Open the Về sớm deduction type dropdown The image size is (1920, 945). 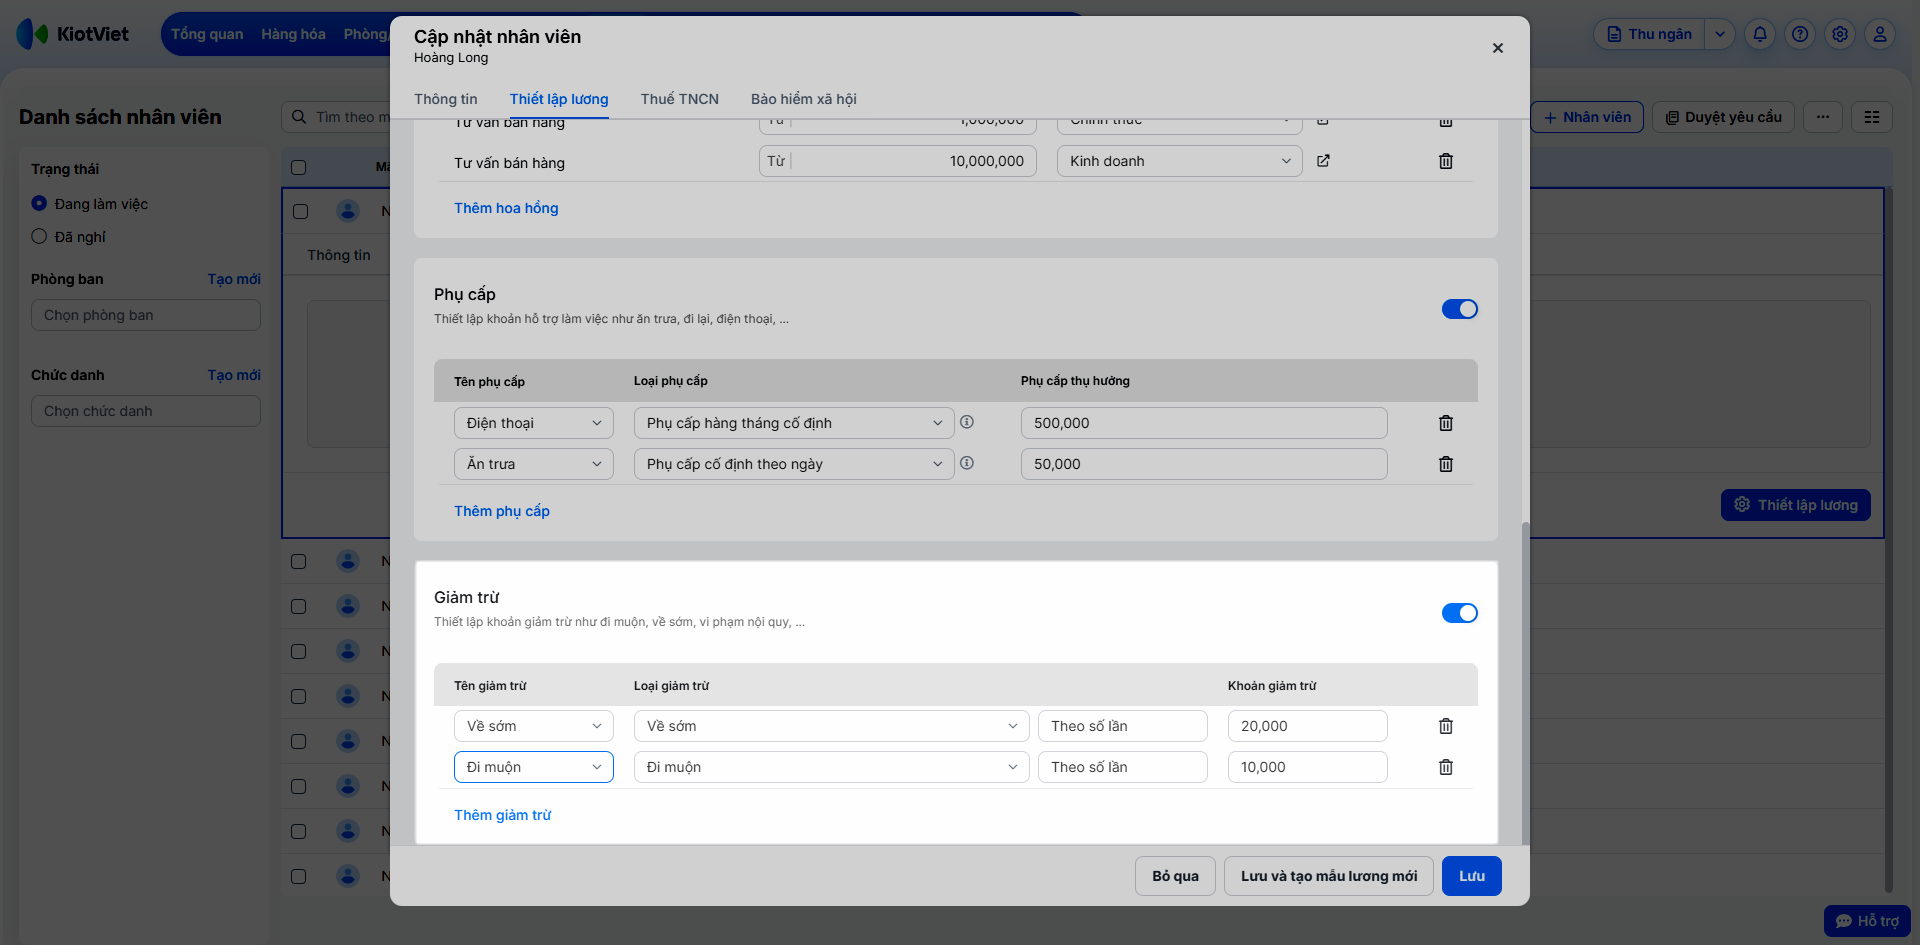(x=832, y=726)
